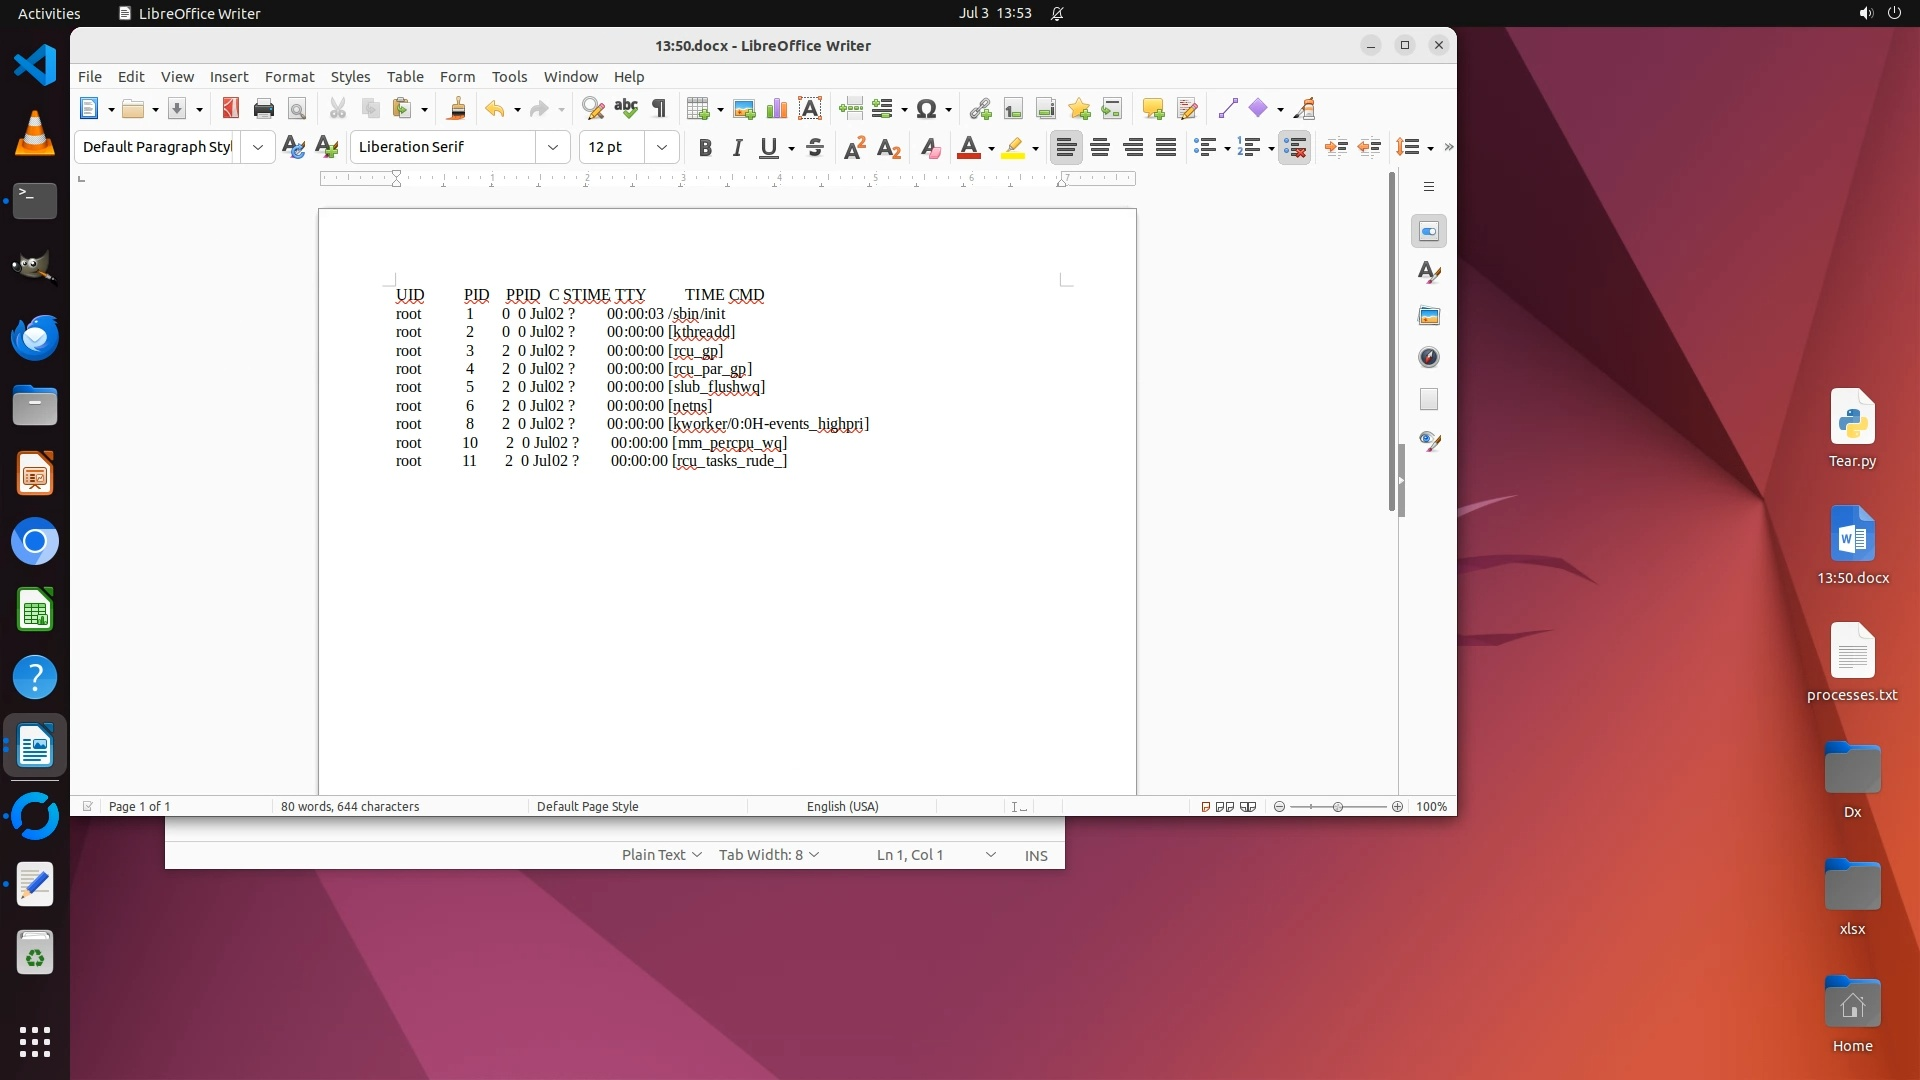
Task: Open the paragraph style dropdown arrow
Action: 257,147
